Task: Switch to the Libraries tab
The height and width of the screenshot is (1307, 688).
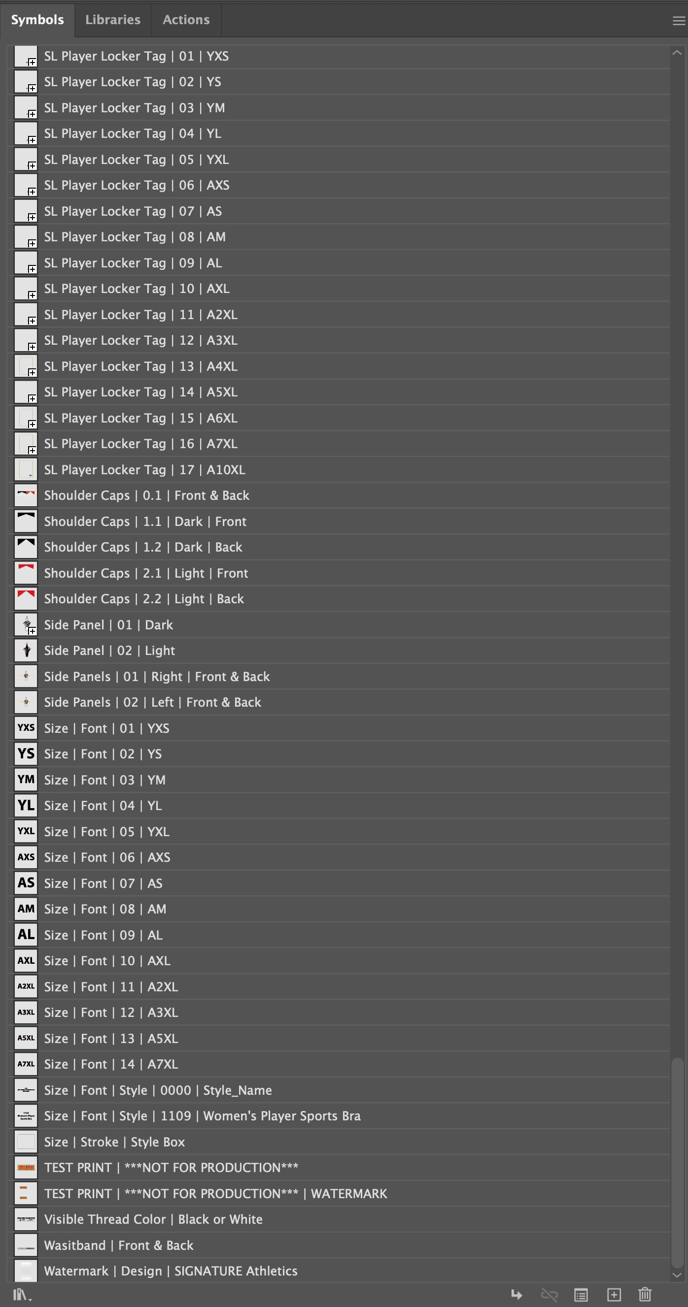Action: click(113, 20)
